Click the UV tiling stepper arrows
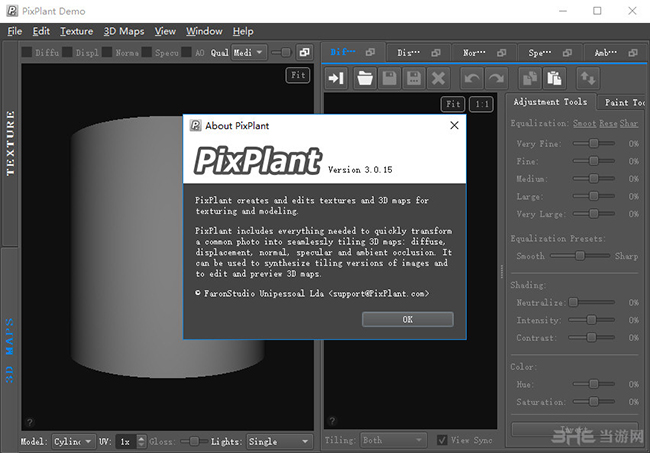The image size is (650, 453). 141,442
